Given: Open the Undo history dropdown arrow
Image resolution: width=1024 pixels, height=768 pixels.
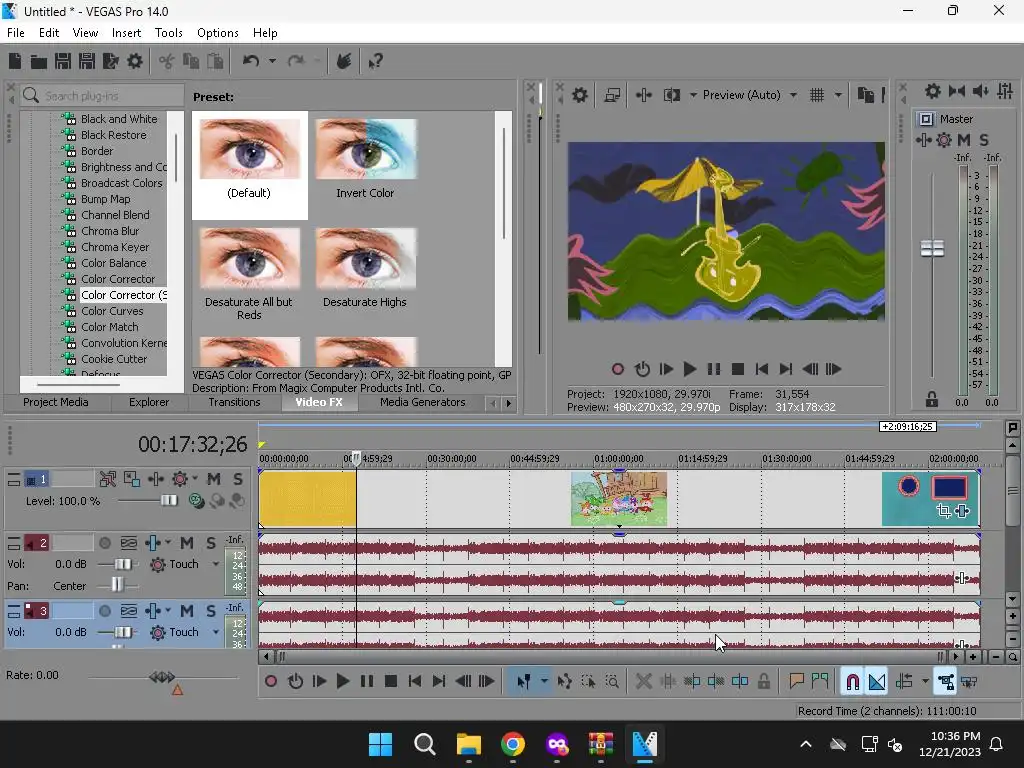Looking at the screenshot, I should click(x=272, y=61).
